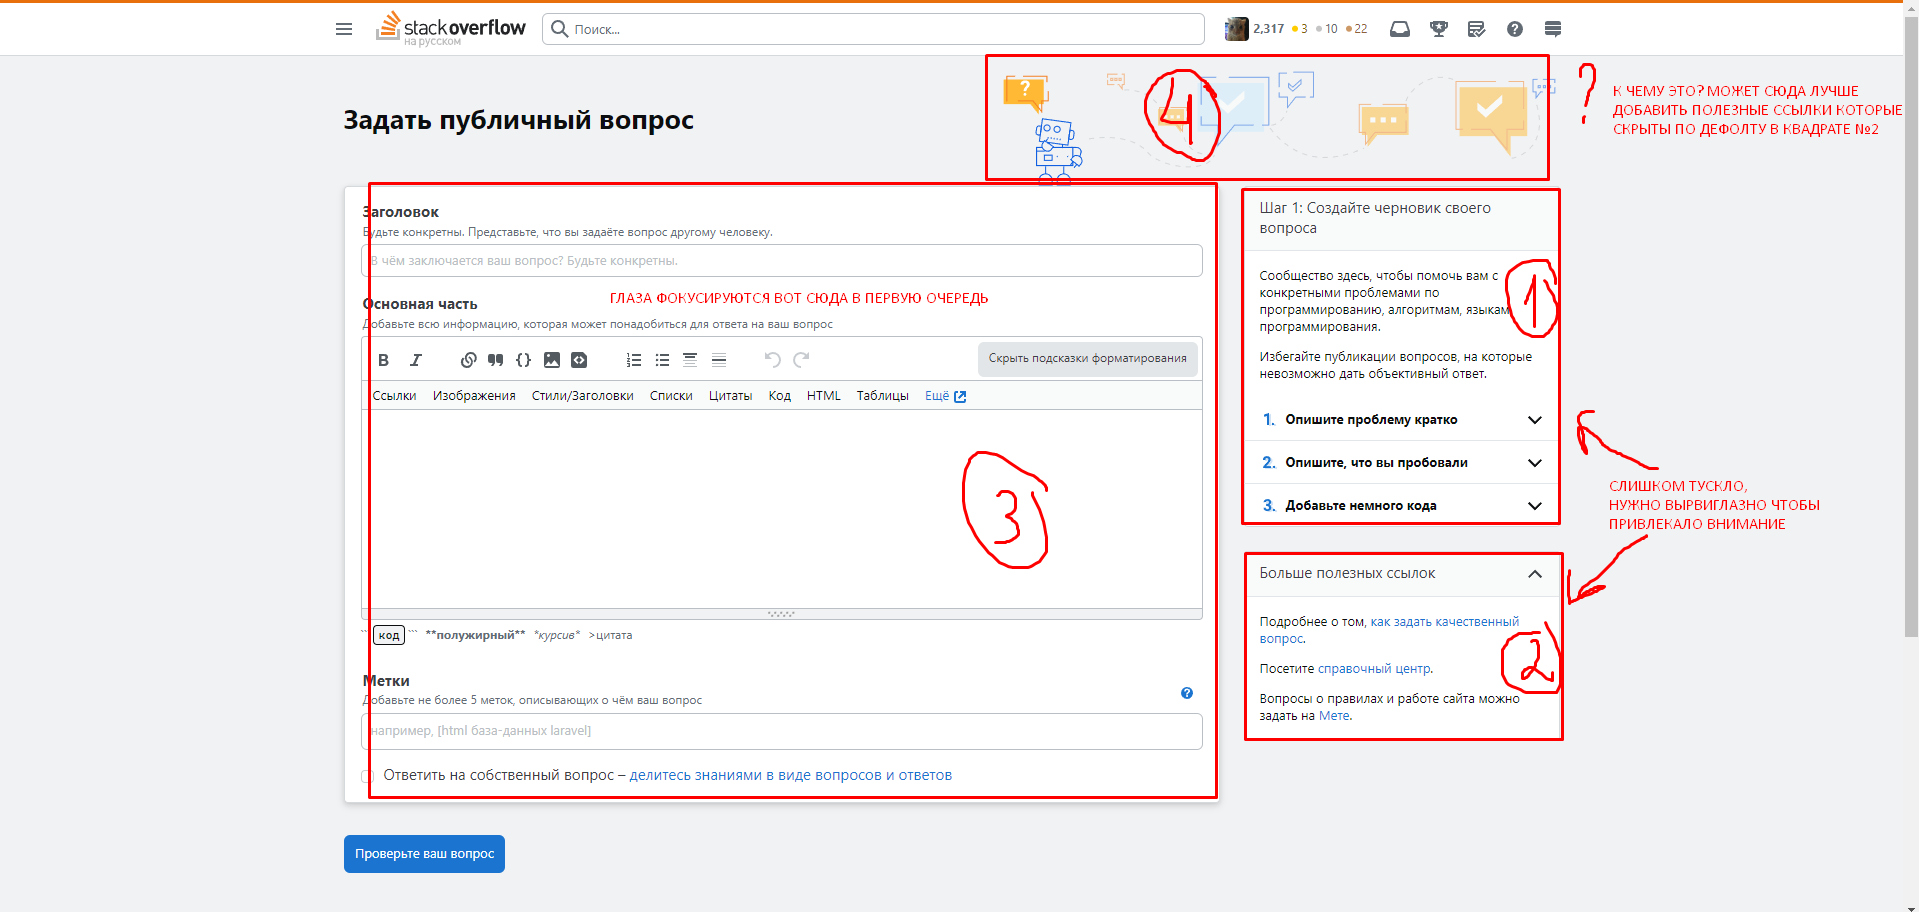Open the achievements trophy icon

pos(1439,29)
